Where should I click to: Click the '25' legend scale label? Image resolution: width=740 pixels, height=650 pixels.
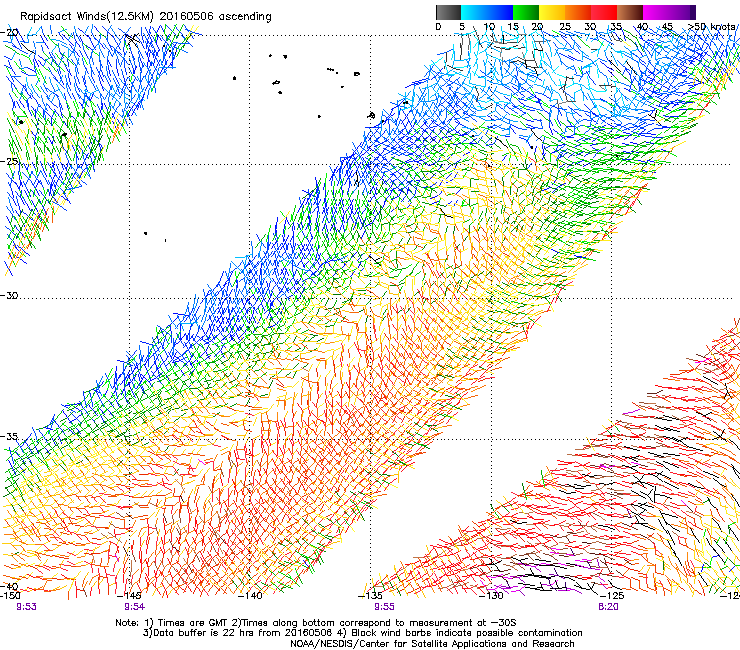click(565, 27)
